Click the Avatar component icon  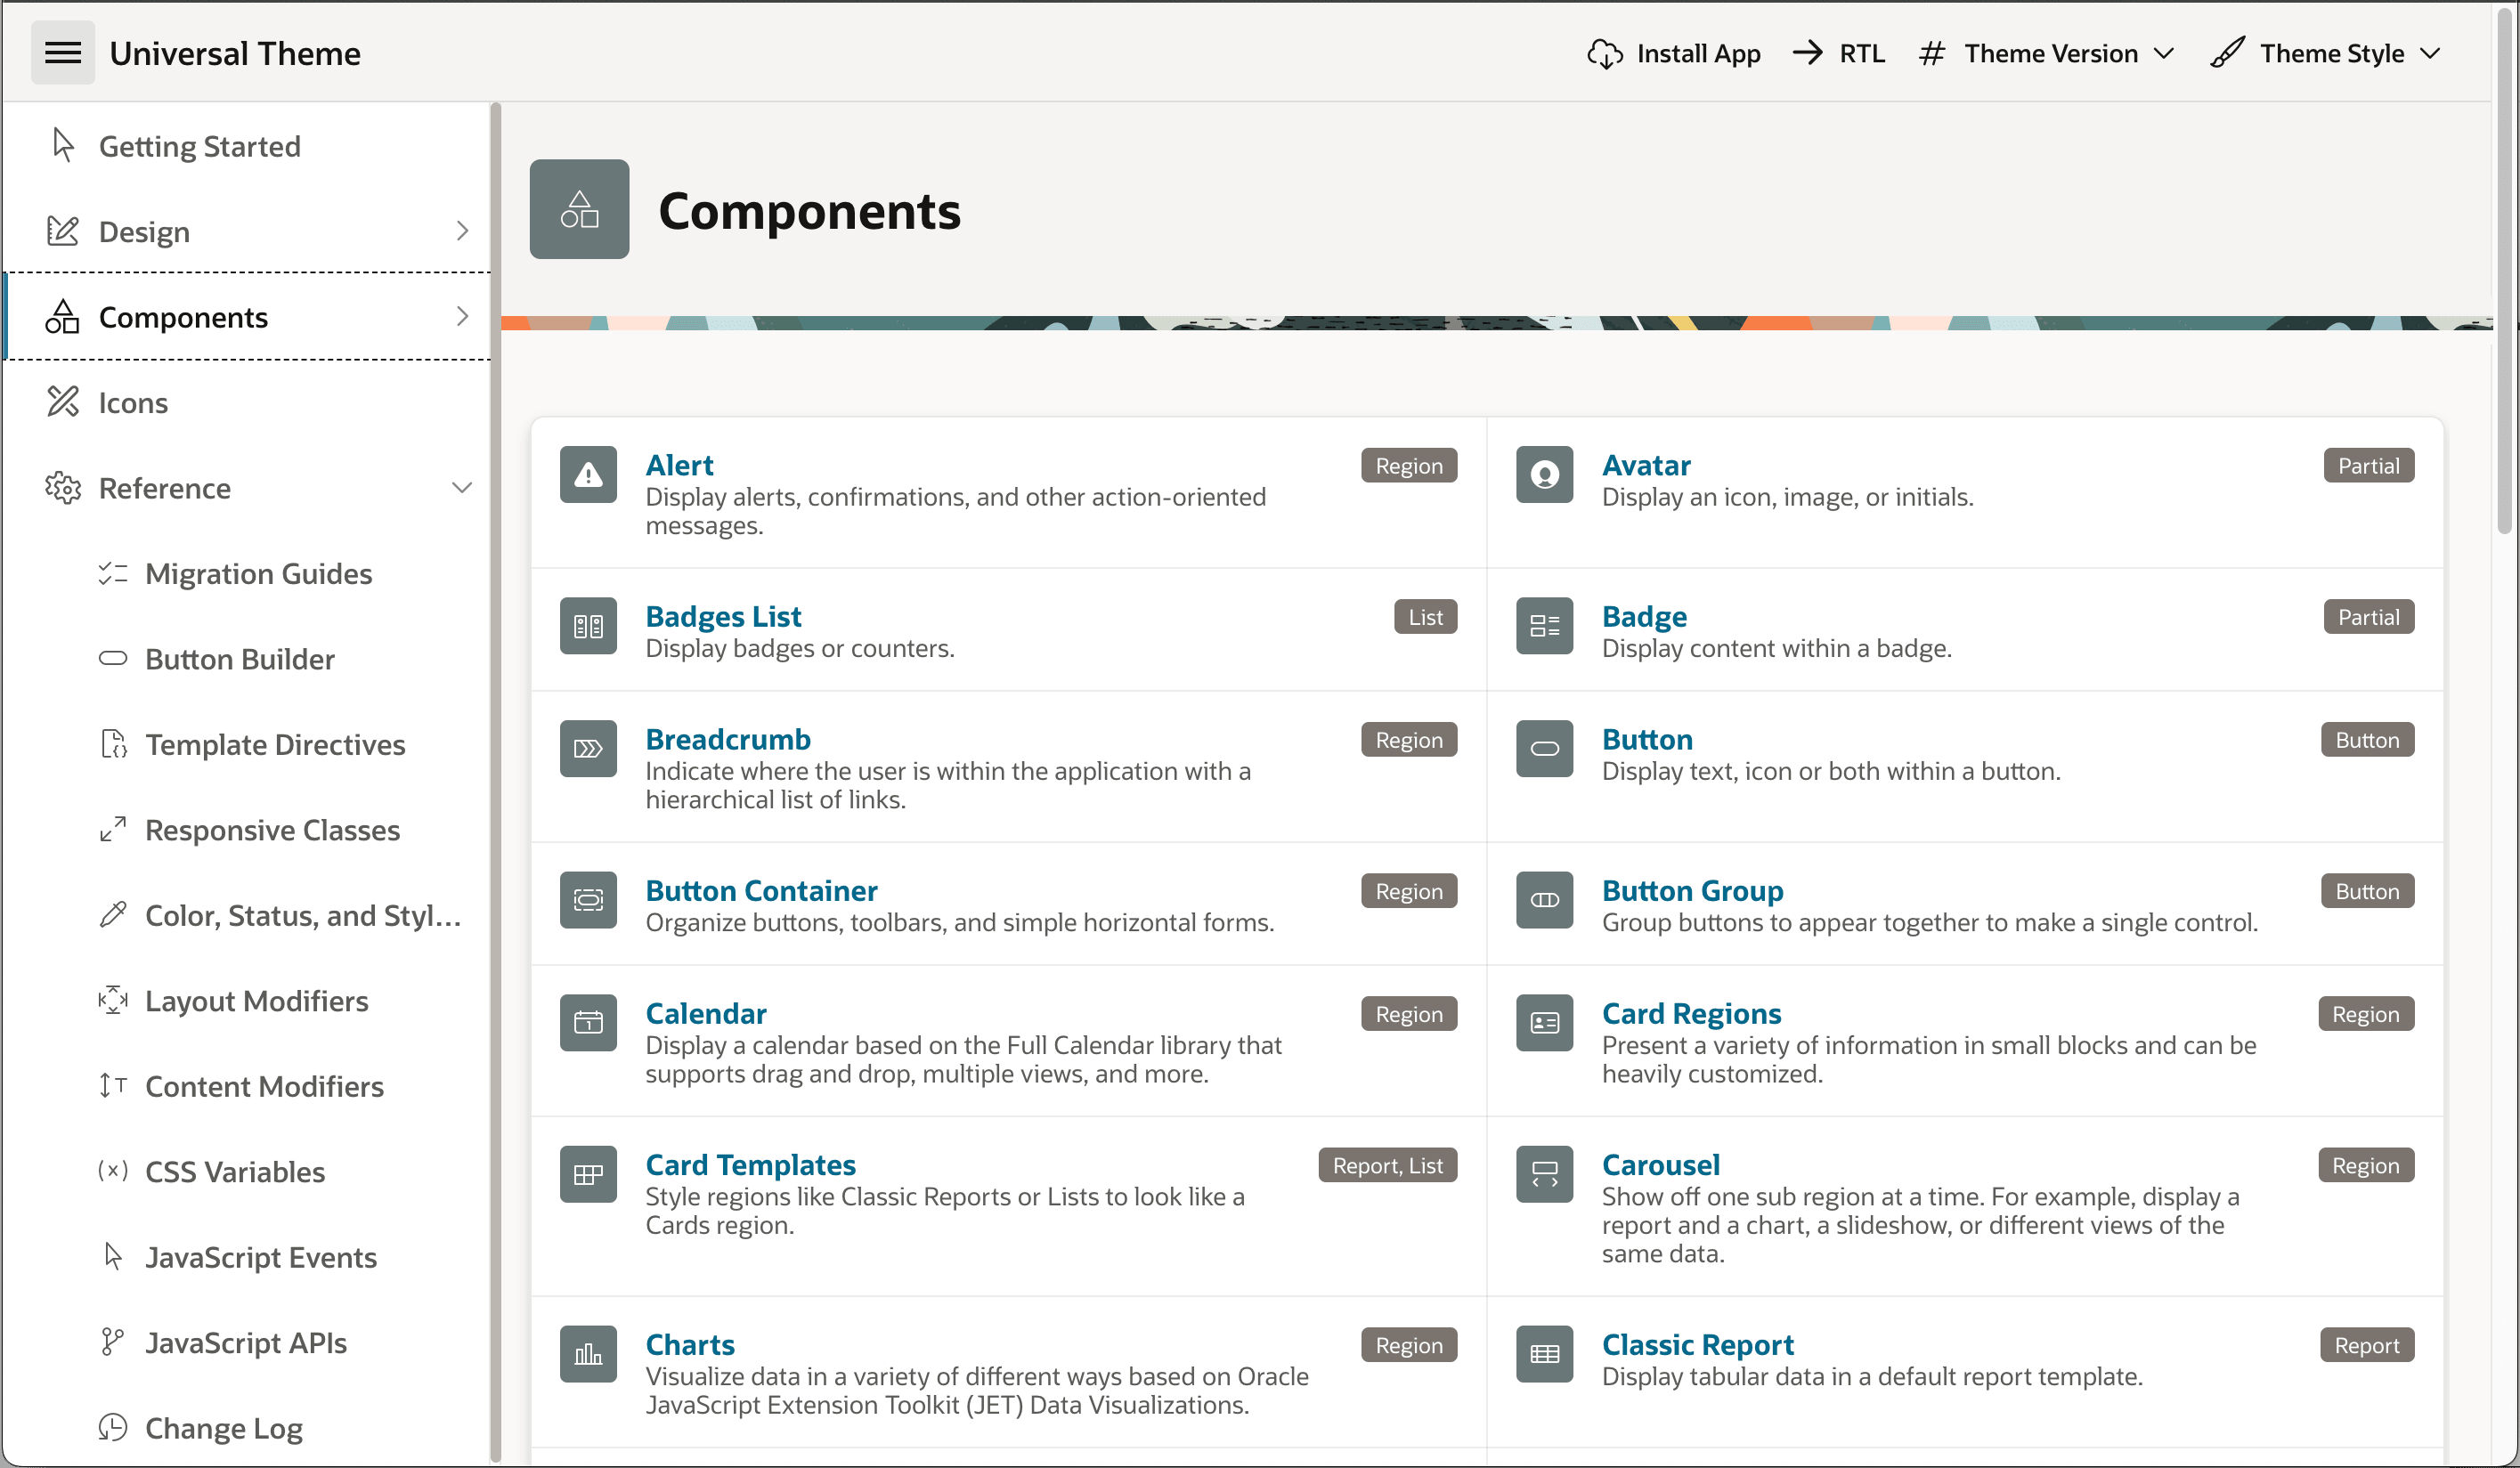tap(1544, 474)
